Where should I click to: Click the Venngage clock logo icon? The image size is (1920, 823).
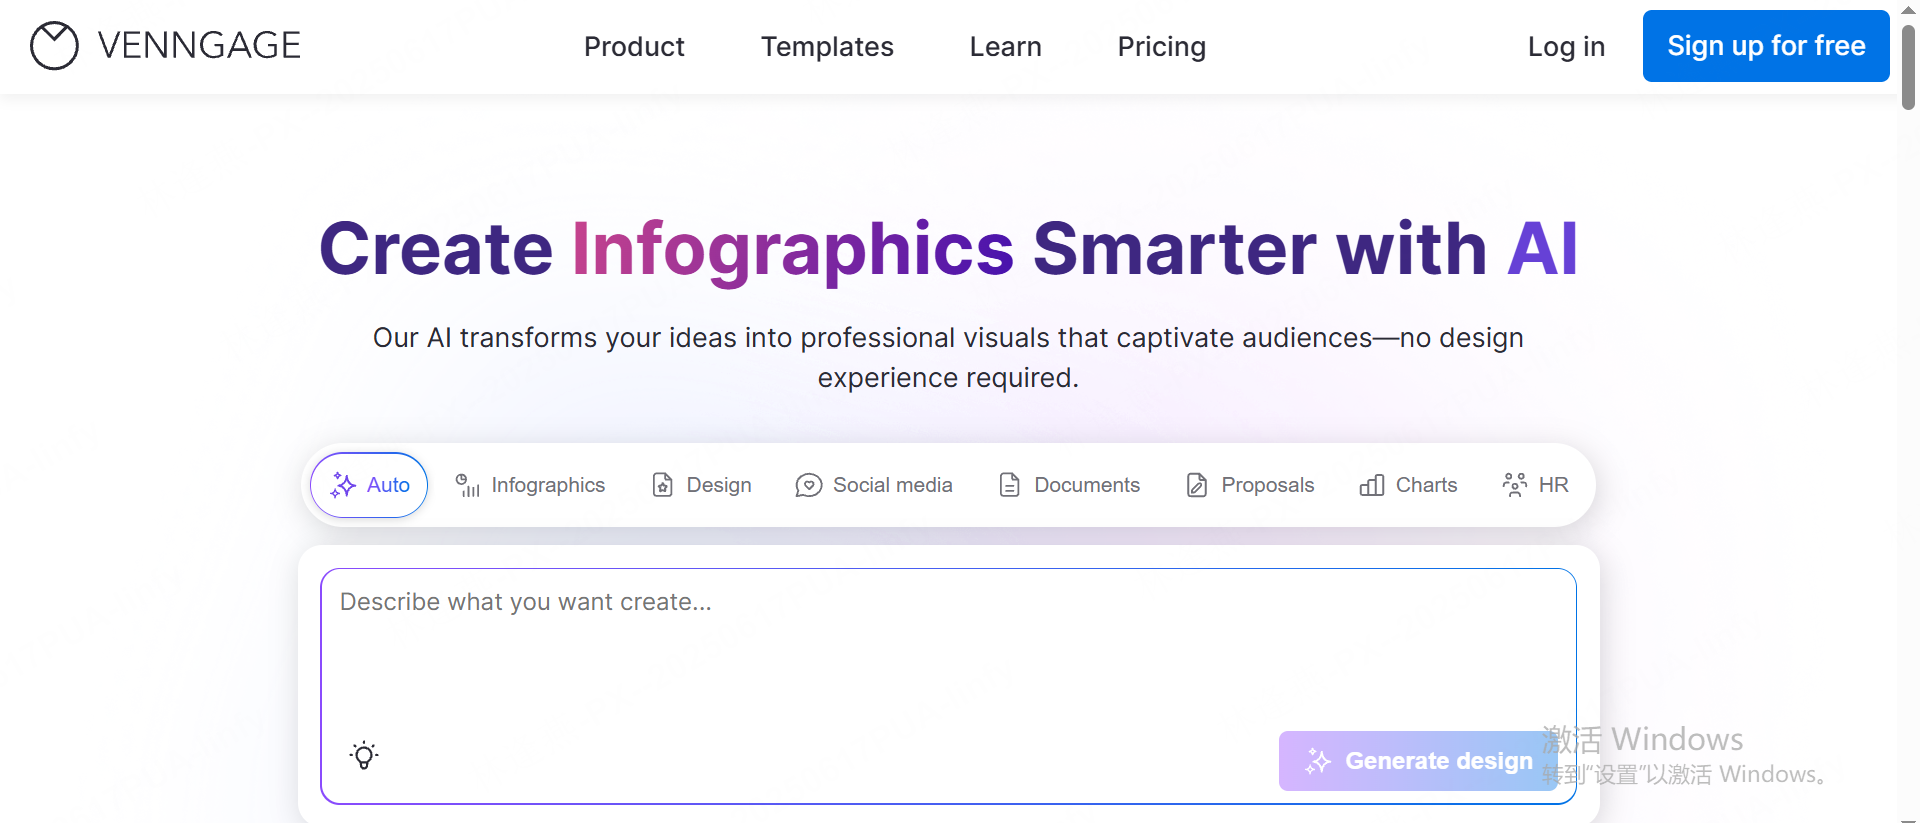[x=54, y=46]
